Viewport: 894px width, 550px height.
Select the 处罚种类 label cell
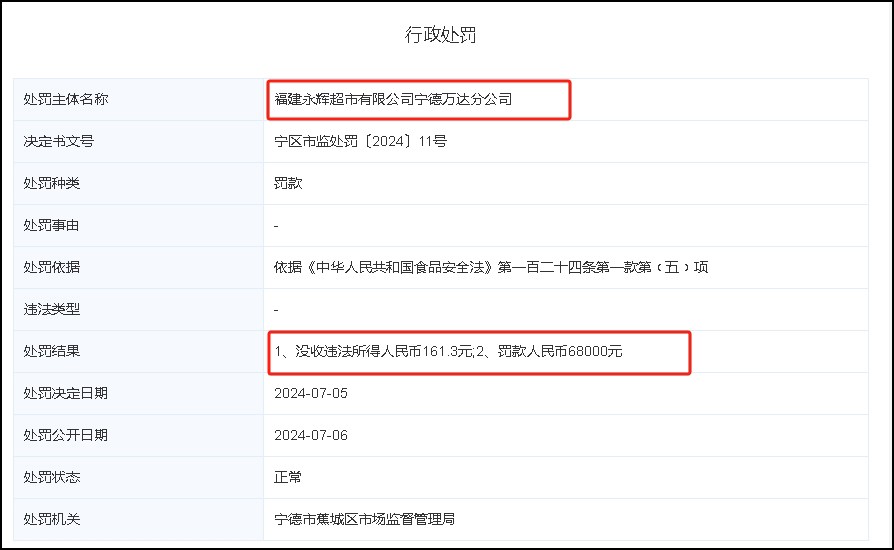coord(52,183)
